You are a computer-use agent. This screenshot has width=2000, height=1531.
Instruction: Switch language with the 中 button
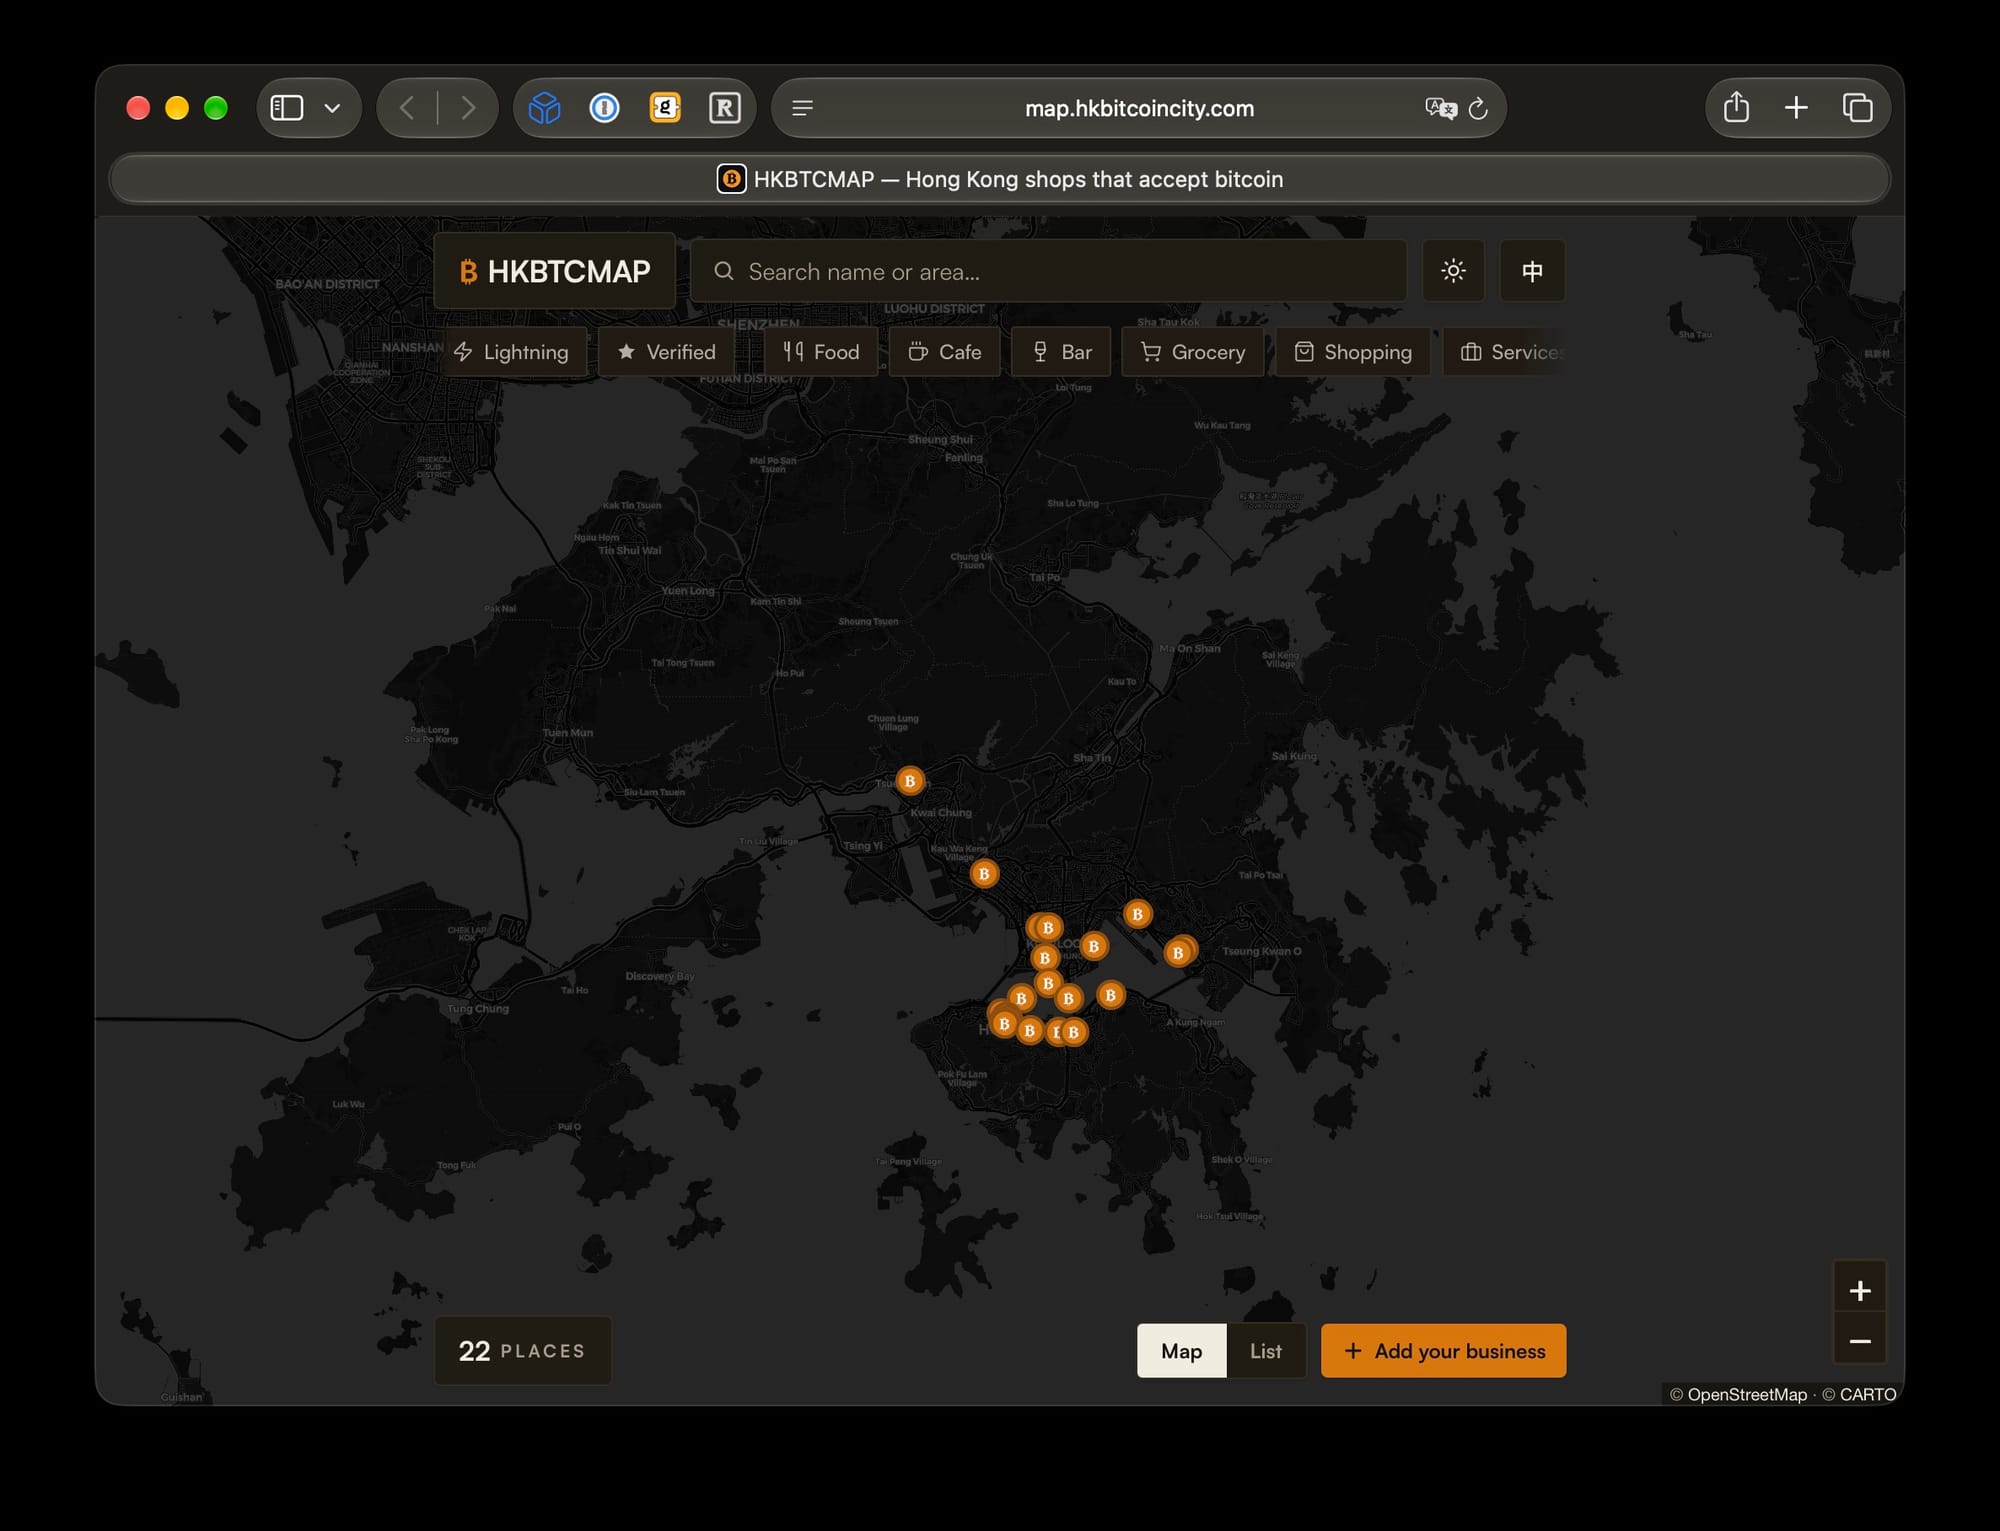coord(1532,271)
